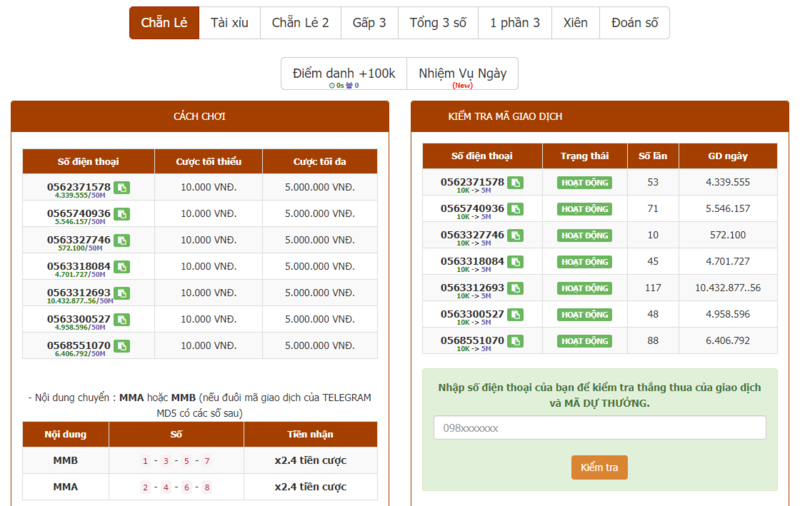Select the Xiên tab
This screenshot has width=800, height=506.
575,23
